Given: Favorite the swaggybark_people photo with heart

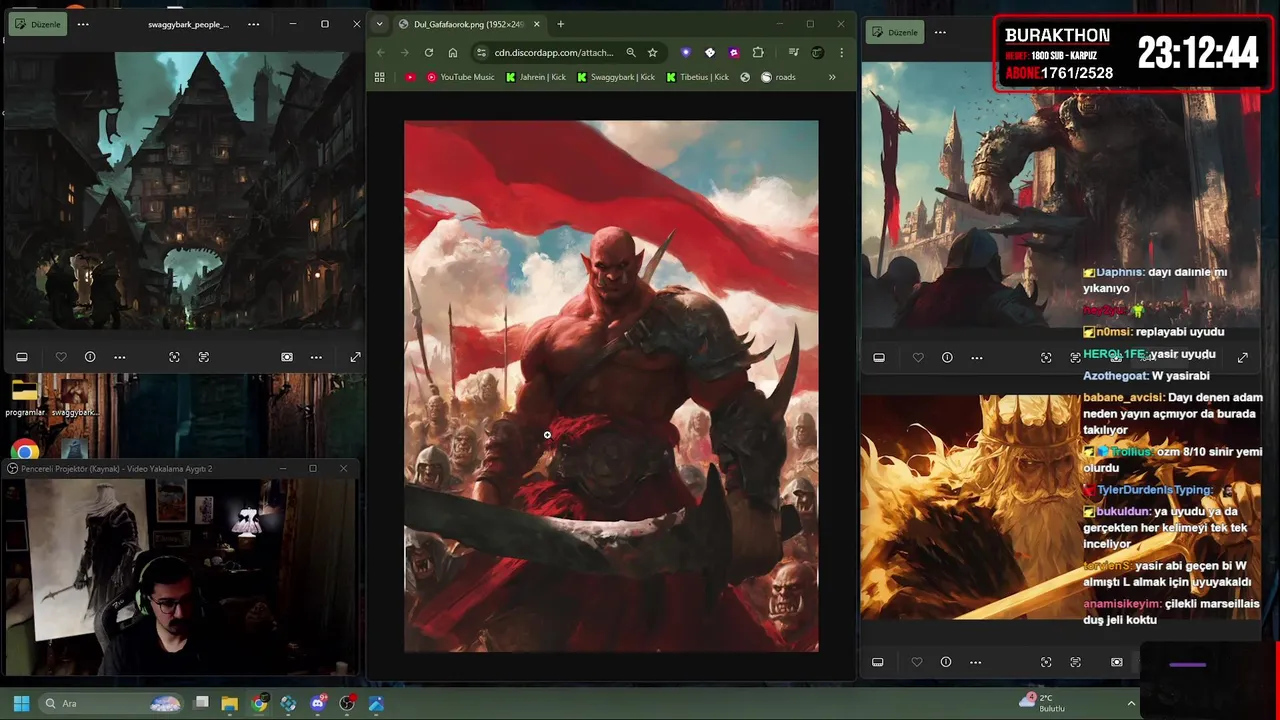Looking at the screenshot, I should (61, 357).
